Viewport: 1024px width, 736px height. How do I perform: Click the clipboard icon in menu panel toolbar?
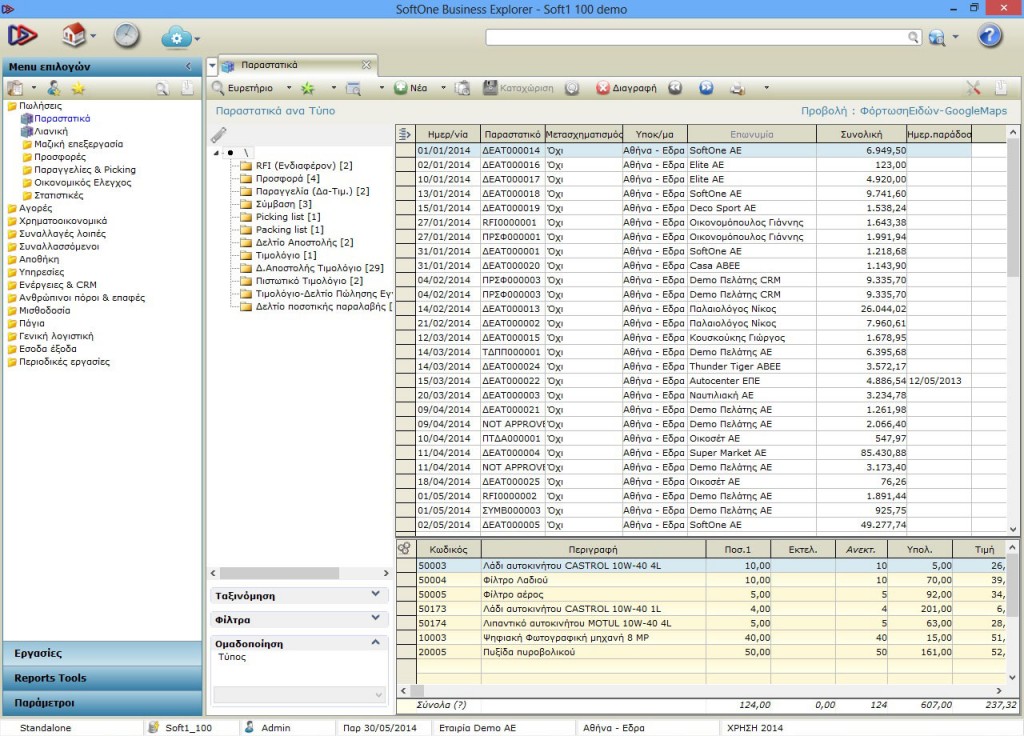pyautogui.click(x=14, y=88)
